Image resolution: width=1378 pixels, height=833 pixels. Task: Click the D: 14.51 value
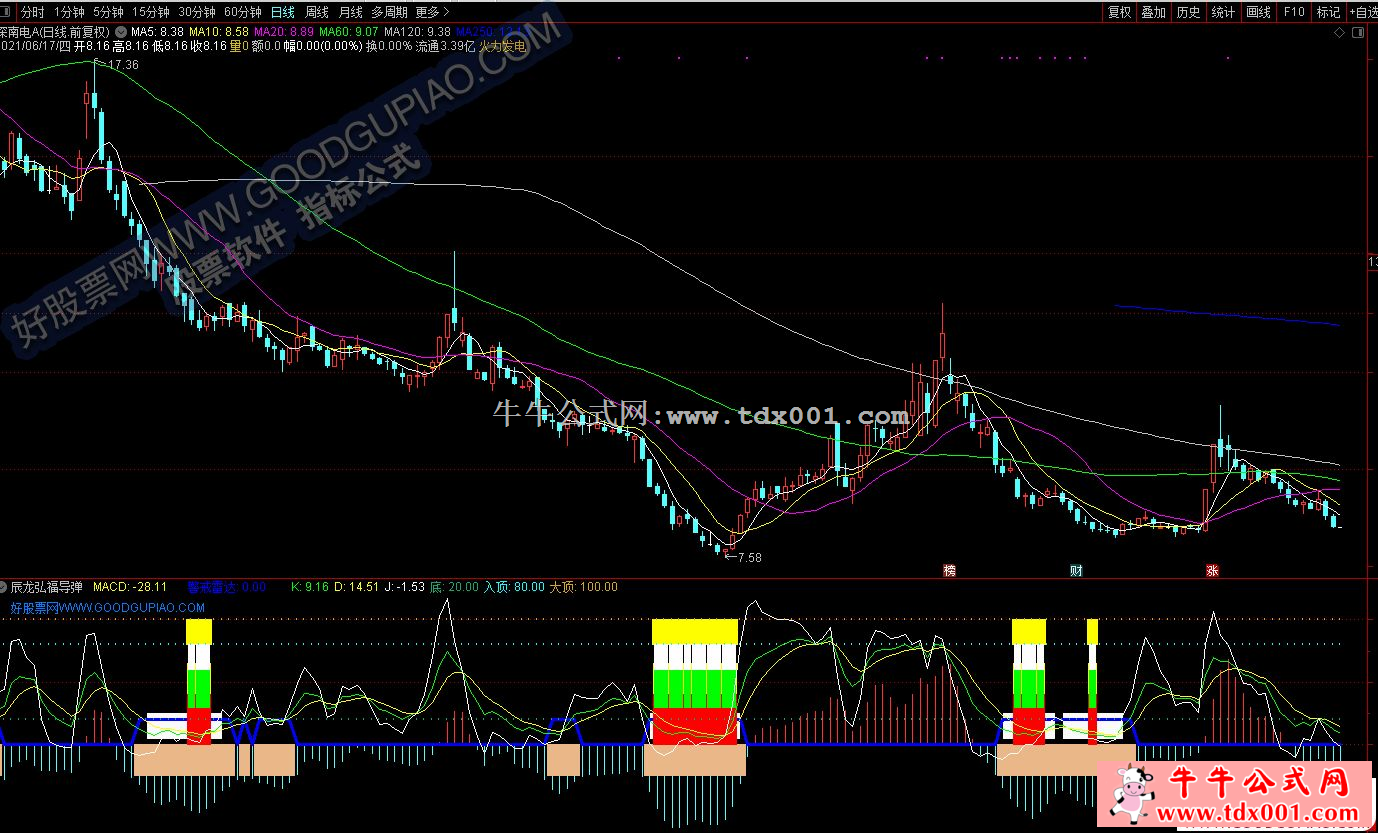(357, 587)
